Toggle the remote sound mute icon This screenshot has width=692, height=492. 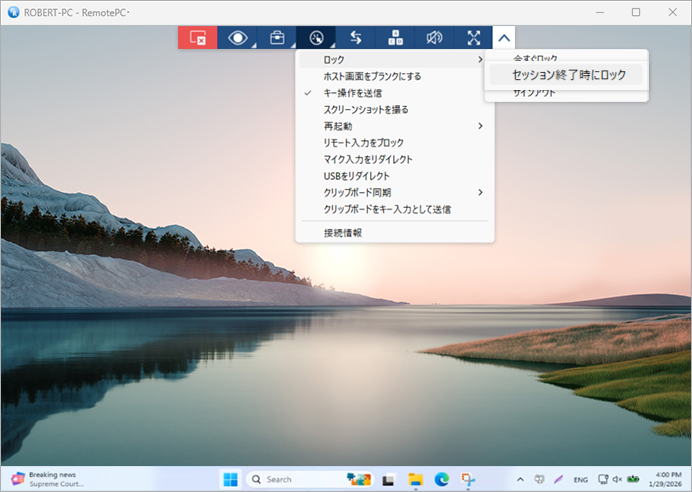(x=434, y=38)
